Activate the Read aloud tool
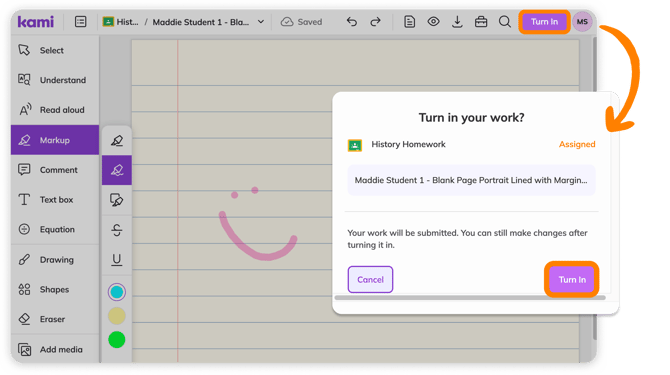 pos(55,110)
